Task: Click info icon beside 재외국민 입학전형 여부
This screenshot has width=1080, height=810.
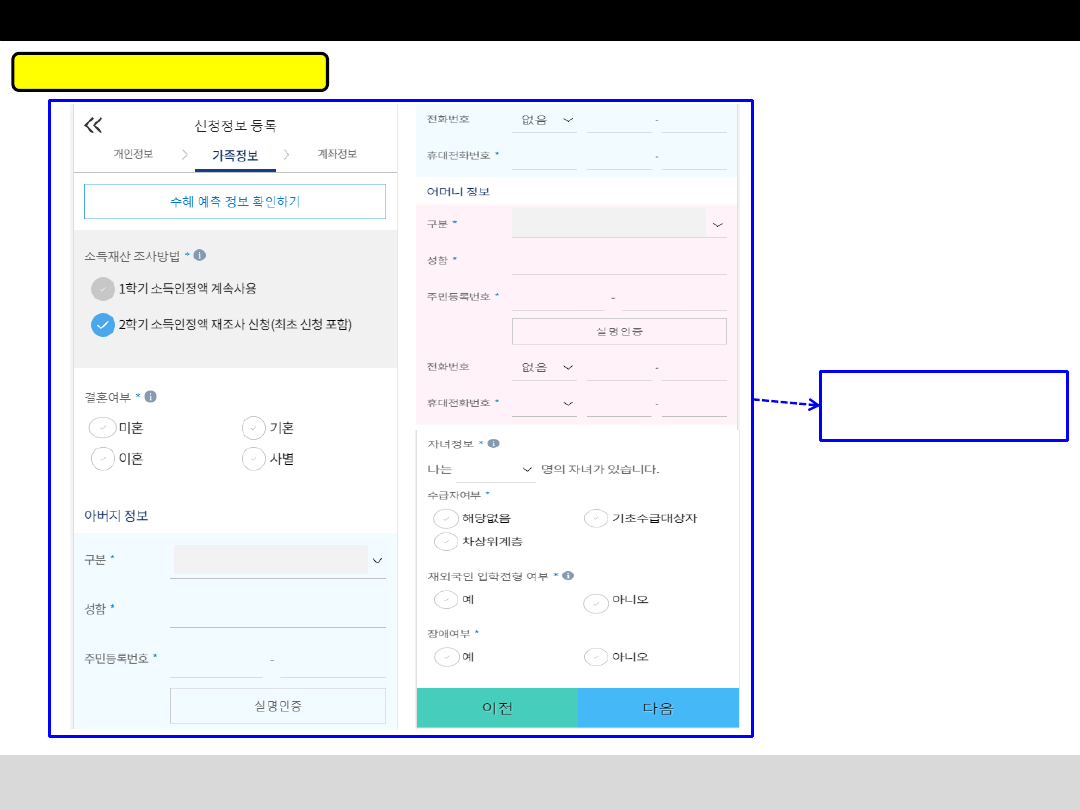Action: click(x=568, y=576)
